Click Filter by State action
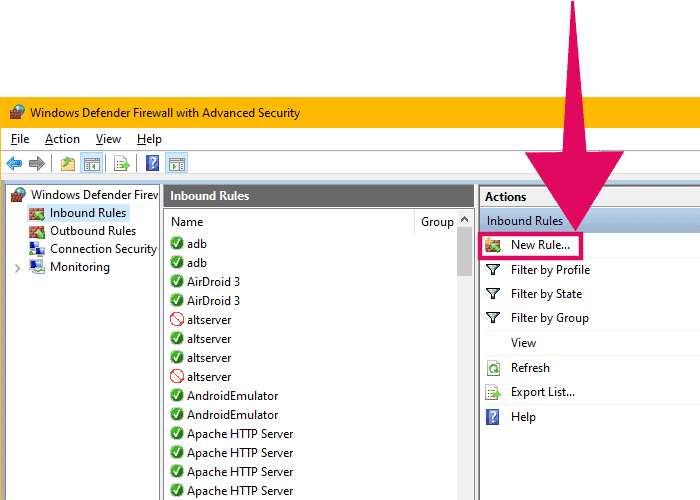700x500 pixels. [x=546, y=294]
